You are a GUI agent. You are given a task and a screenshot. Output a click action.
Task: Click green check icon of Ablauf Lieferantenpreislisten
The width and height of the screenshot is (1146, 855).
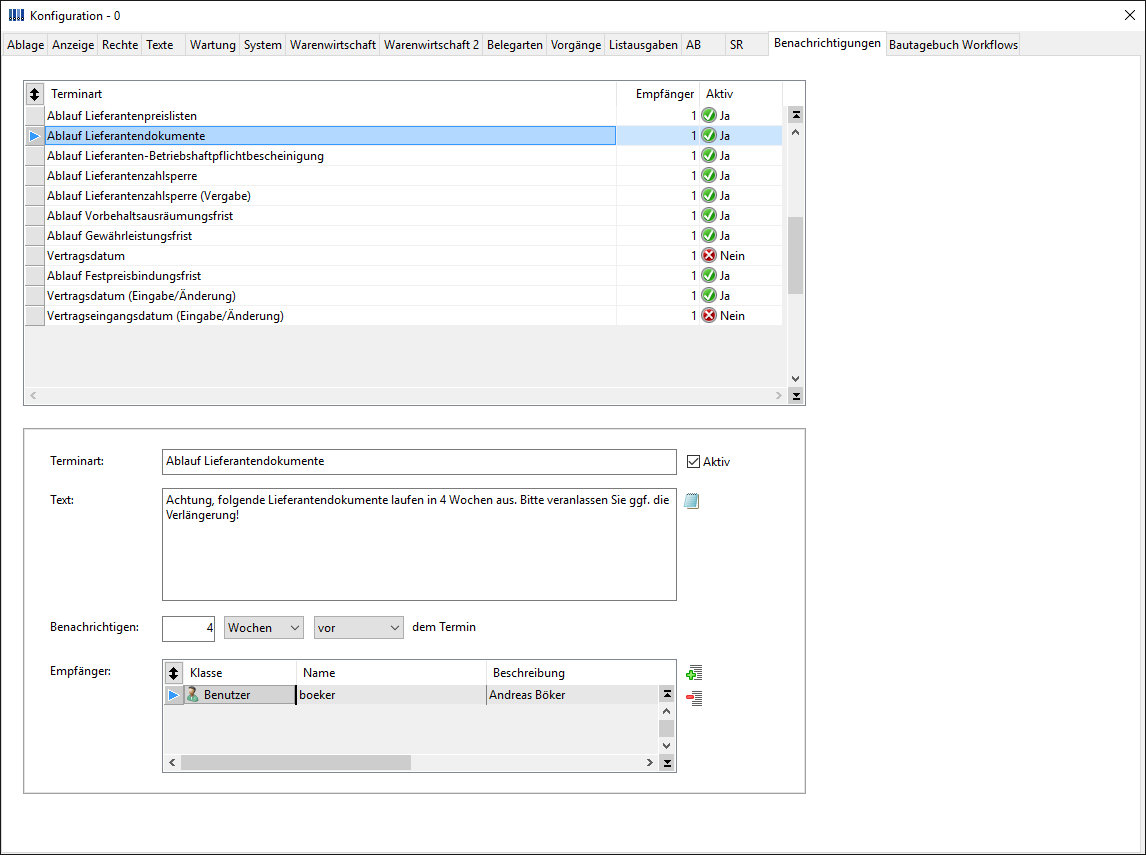(708, 115)
